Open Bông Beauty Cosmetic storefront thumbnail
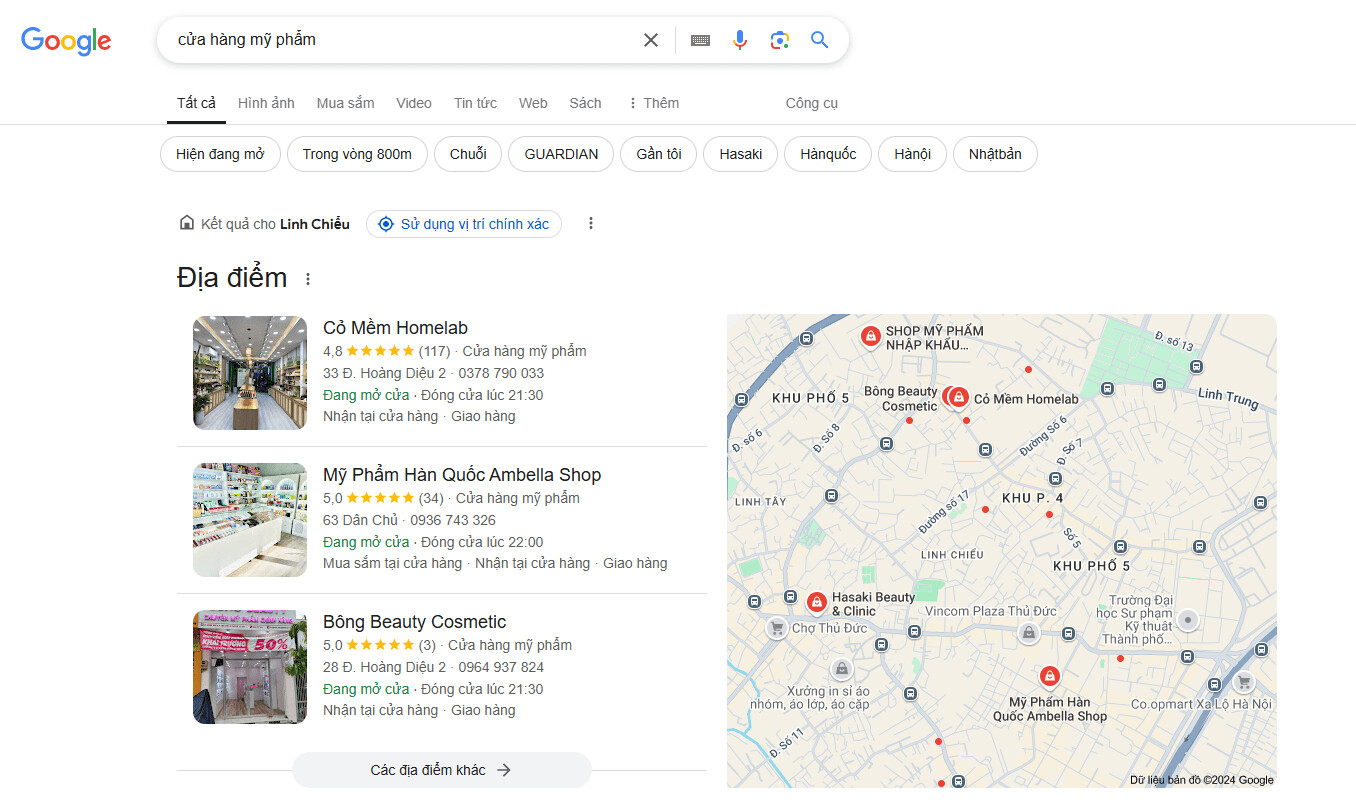The width and height of the screenshot is (1356, 807). [250, 667]
